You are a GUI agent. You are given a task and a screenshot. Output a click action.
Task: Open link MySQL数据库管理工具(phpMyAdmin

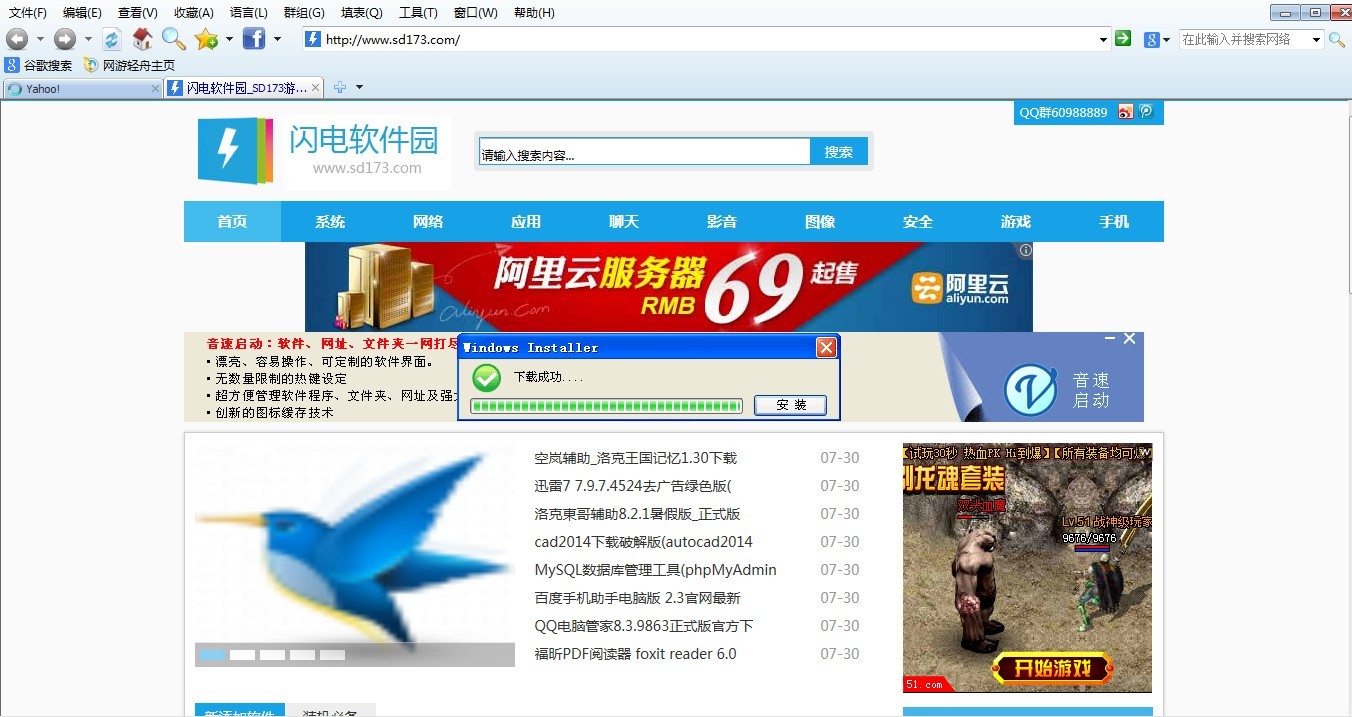coord(656,570)
